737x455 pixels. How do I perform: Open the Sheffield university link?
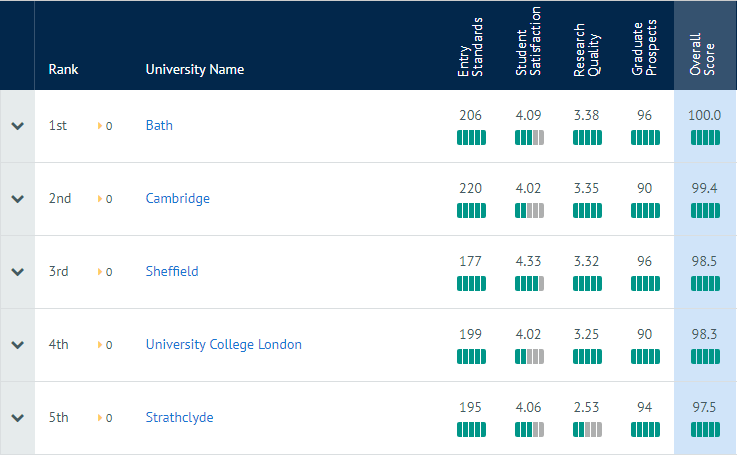click(x=172, y=271)
